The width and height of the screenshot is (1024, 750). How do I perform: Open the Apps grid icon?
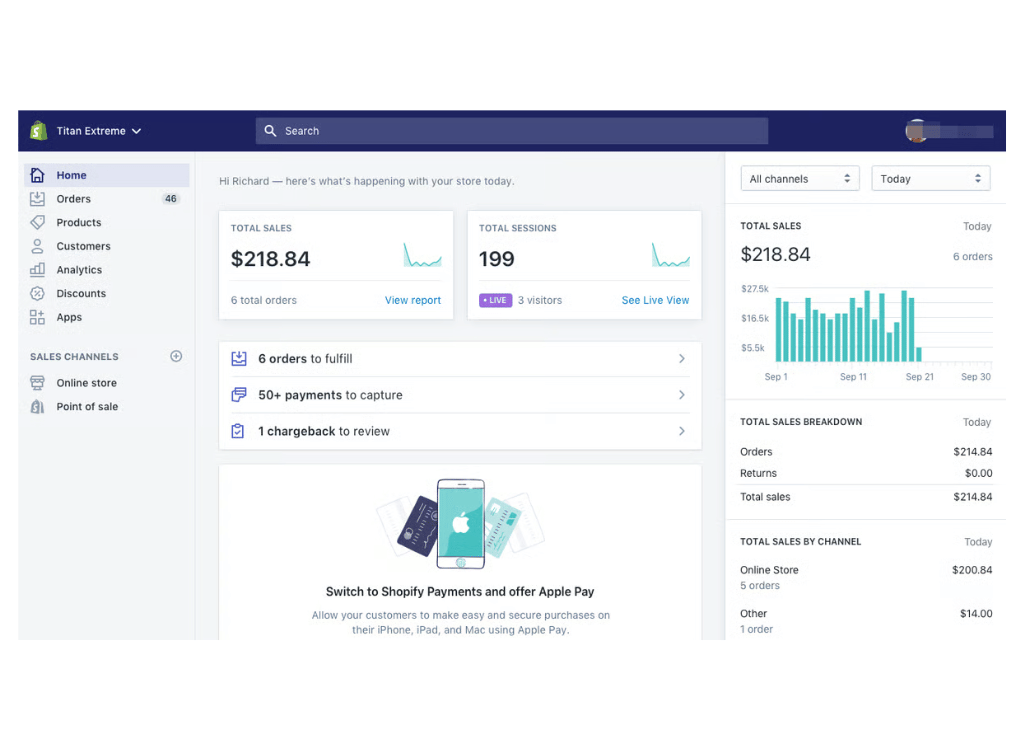tap(40, 317)
